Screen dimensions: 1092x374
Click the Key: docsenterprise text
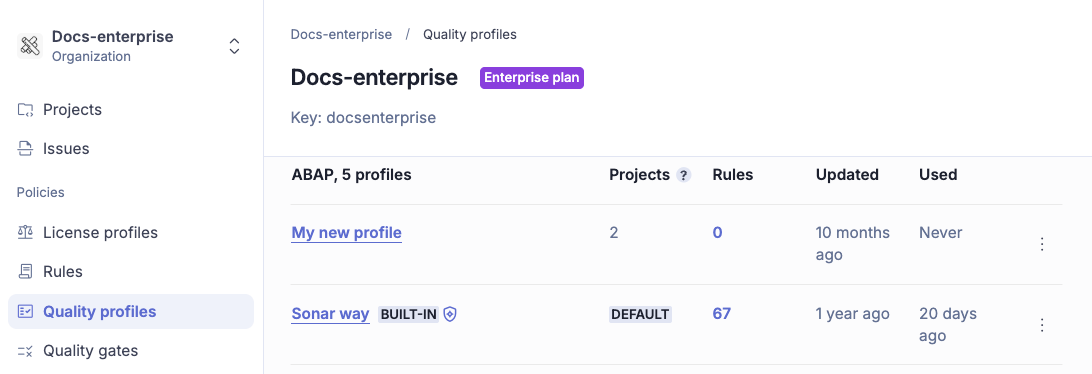coord(363,118)
